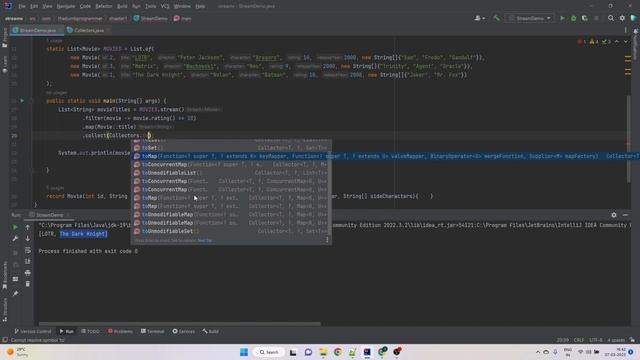Close the StreamDemo.java editor tab
The height and width of the screenshot is (360, 640).
(x=60, y=30)
